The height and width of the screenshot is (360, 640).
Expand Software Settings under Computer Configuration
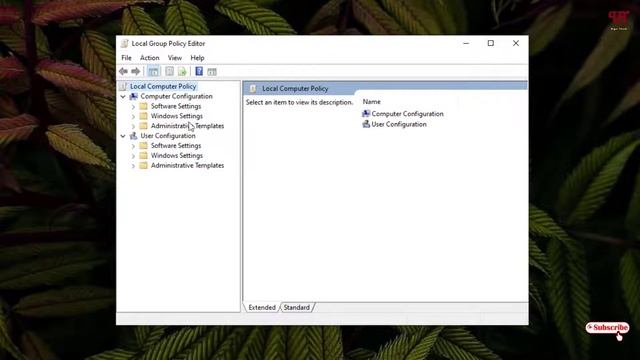pos(133,107)
